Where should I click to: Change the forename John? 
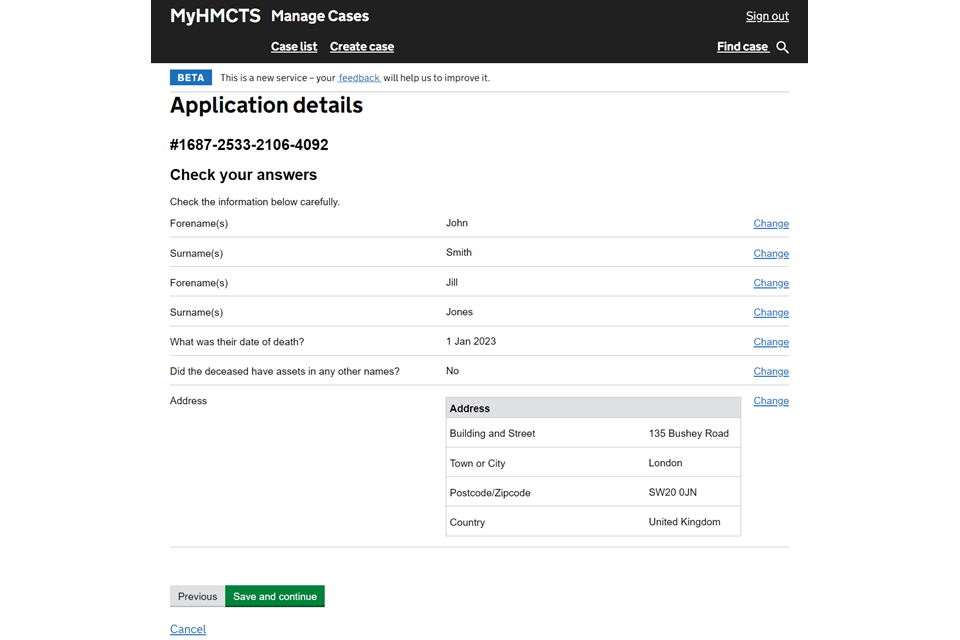pos(771,224)
